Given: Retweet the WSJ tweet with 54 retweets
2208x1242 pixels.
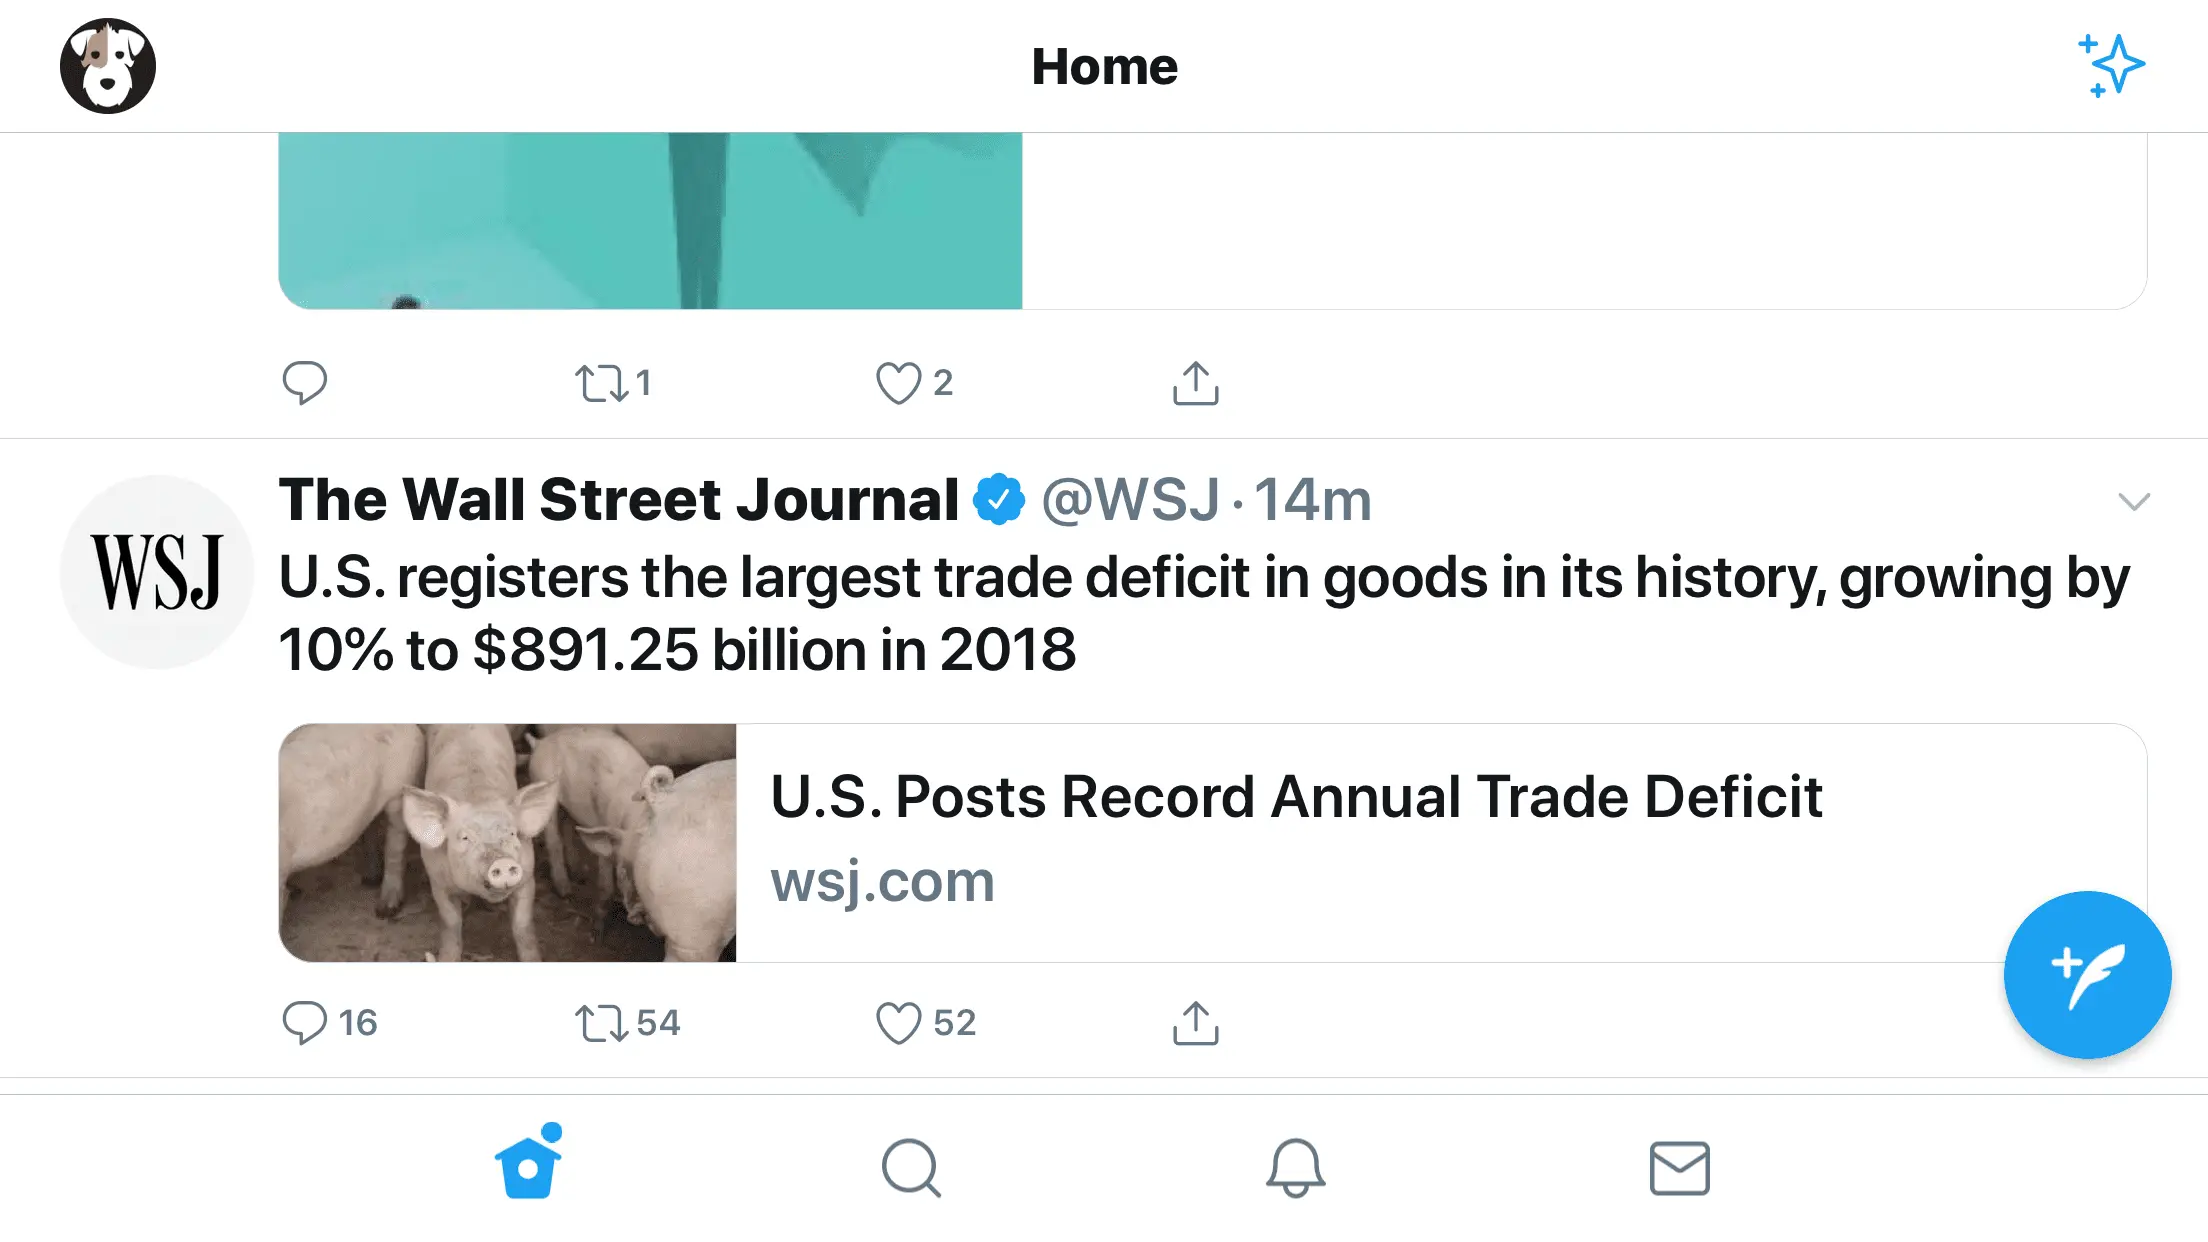Looking at the screenshot, I should click(602, 1023).
